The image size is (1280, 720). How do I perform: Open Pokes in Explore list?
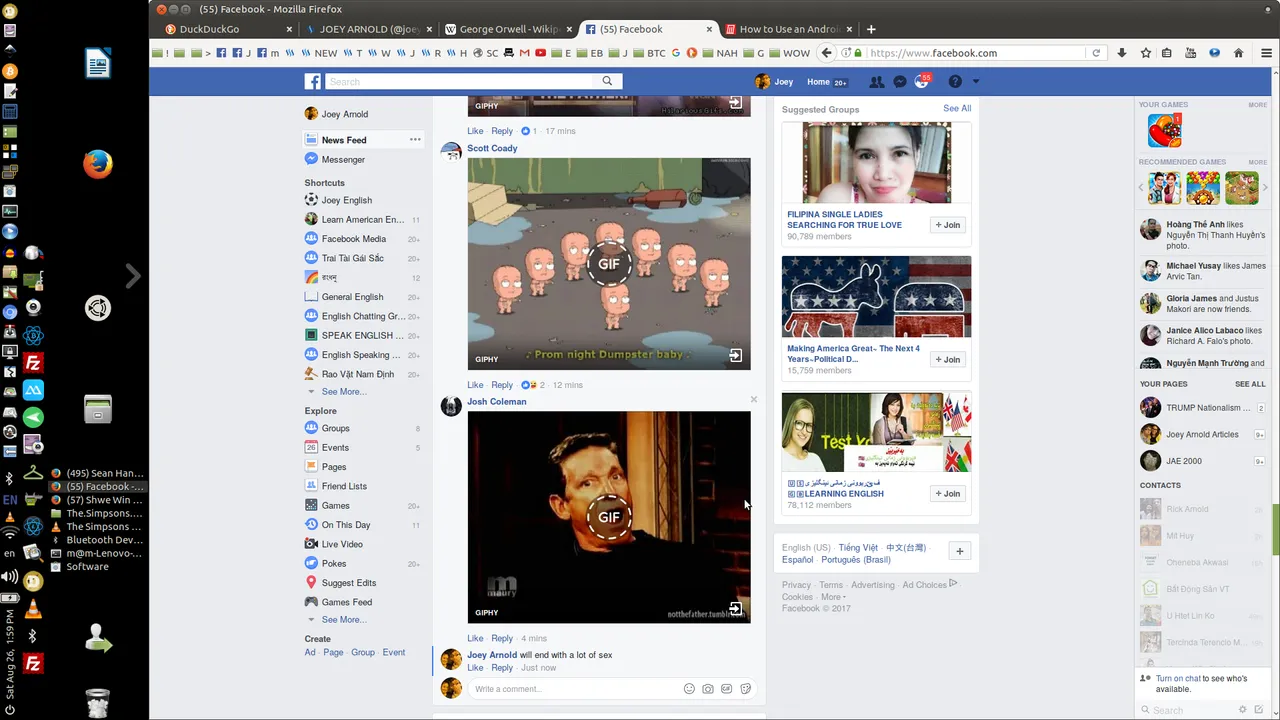[334, 563]
